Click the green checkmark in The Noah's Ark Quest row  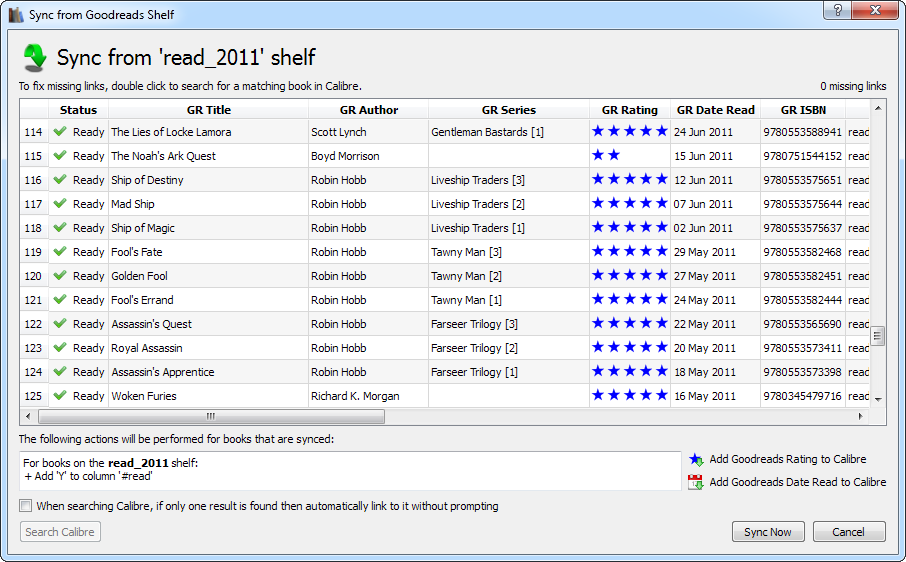click(x=60, y=156)
